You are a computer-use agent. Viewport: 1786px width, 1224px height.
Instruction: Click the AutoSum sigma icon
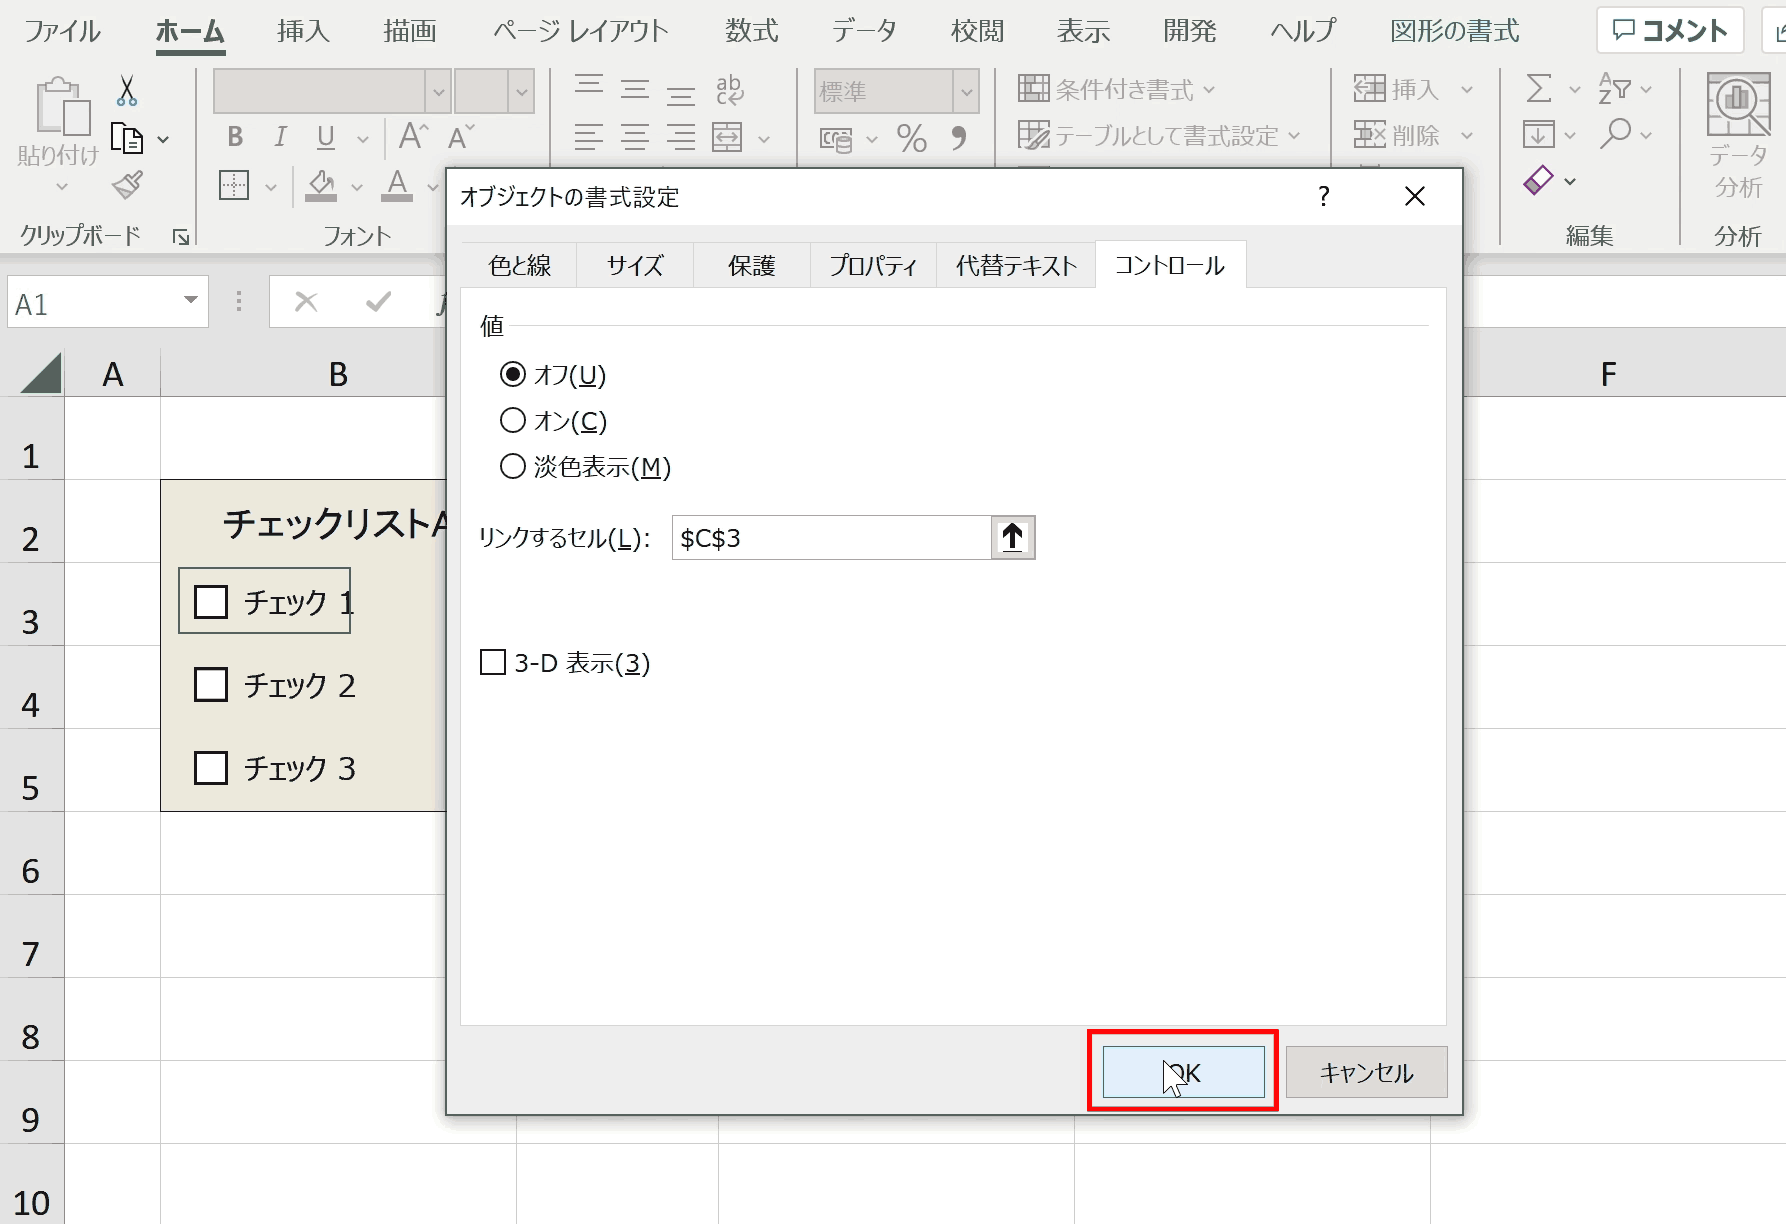point(1539,89)
